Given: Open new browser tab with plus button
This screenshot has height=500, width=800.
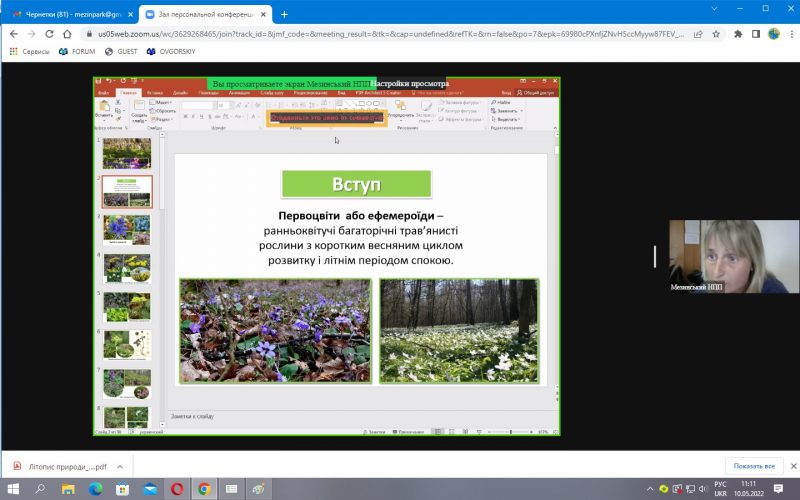Looking at the screenshot, I should [x=284, y=14].
